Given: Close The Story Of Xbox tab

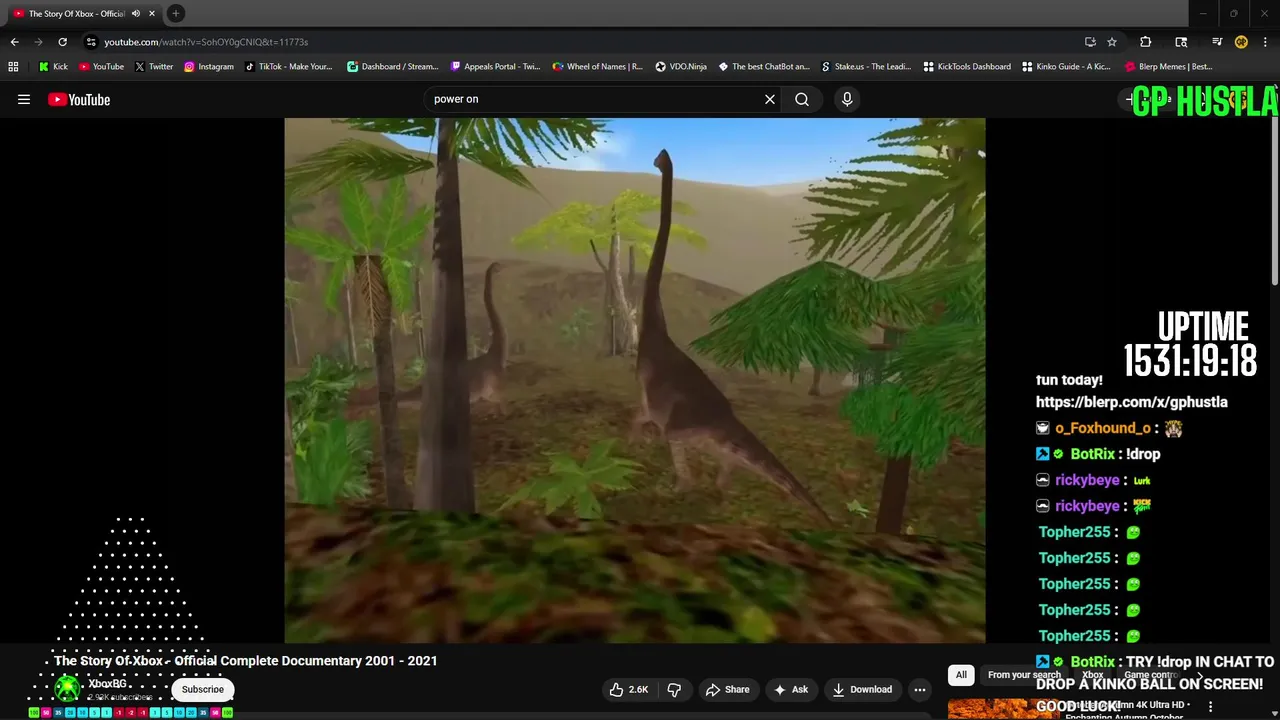Looking at the screenshot, I should 152,14.
